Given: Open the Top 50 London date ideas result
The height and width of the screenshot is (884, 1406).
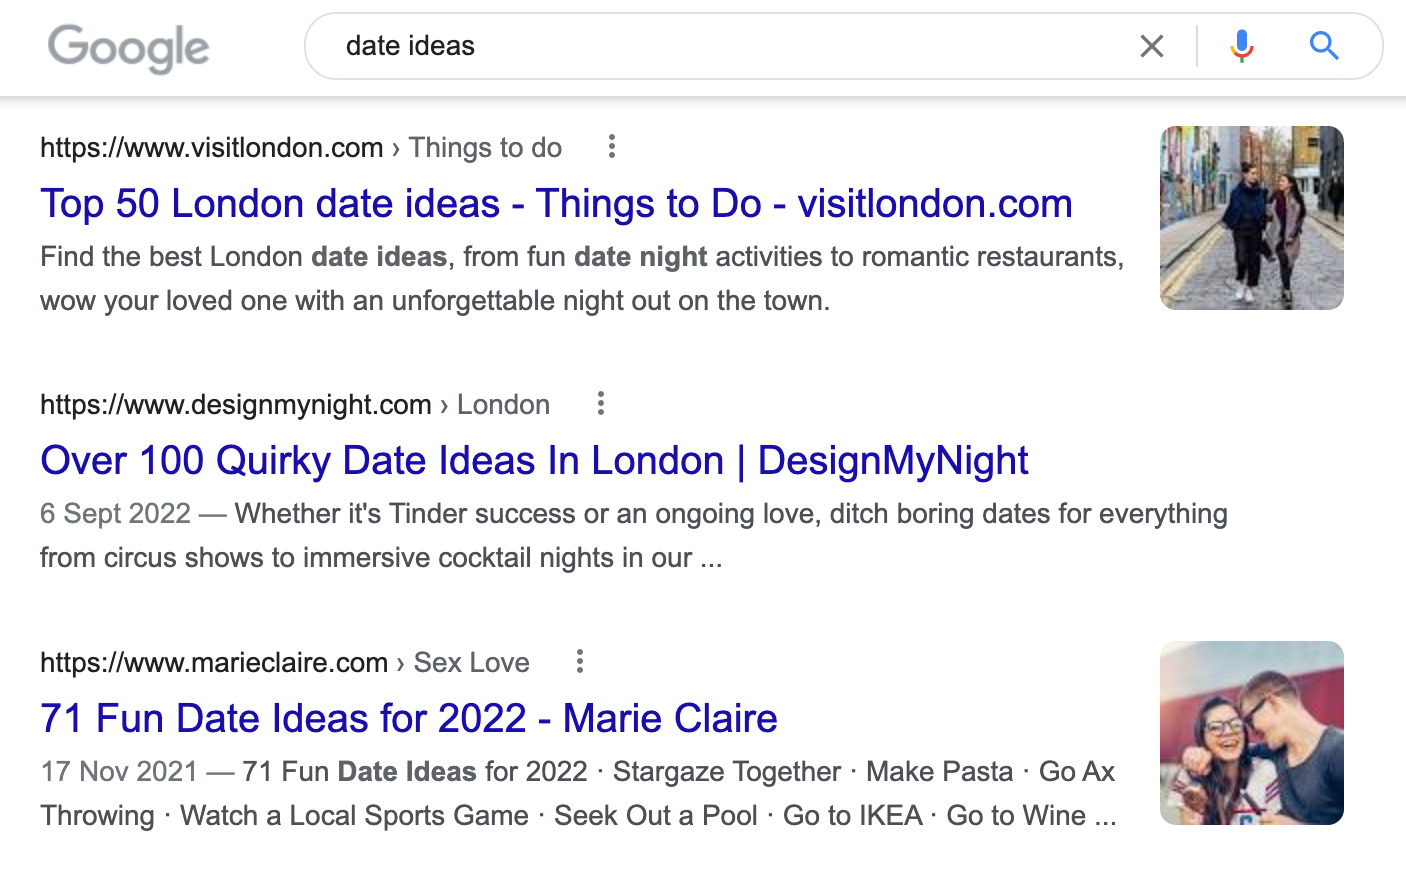Looking at the screenshot, I should point(556,203).
